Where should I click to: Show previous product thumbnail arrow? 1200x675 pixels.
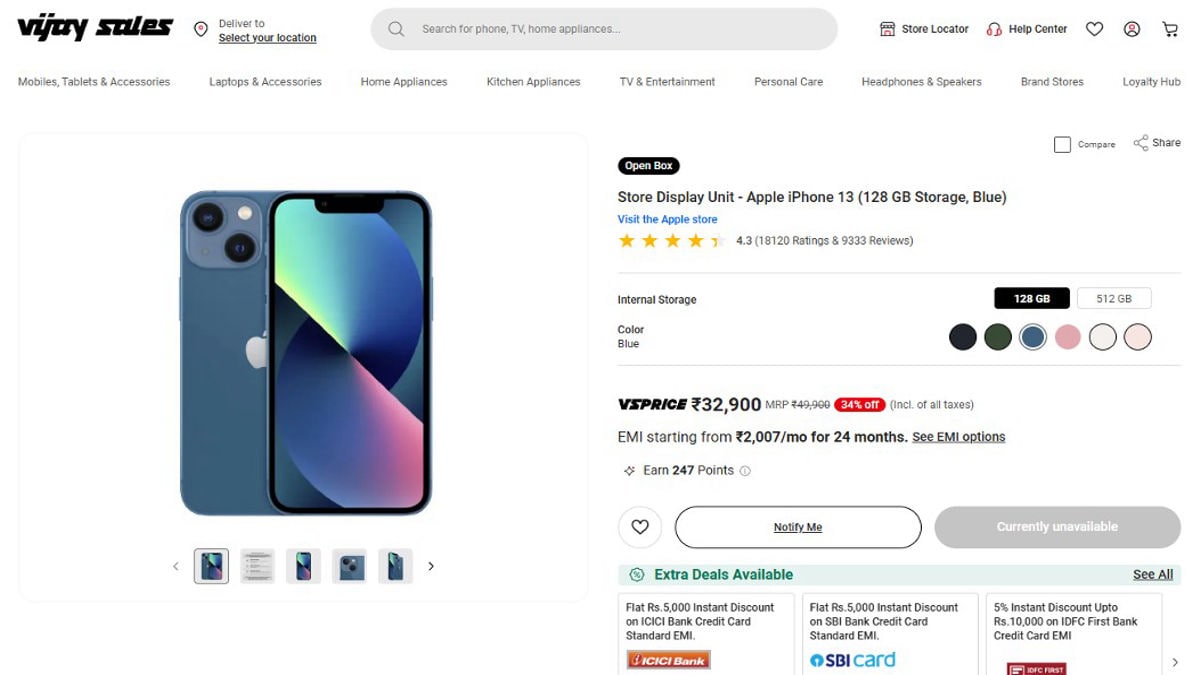tap(176, 566)
